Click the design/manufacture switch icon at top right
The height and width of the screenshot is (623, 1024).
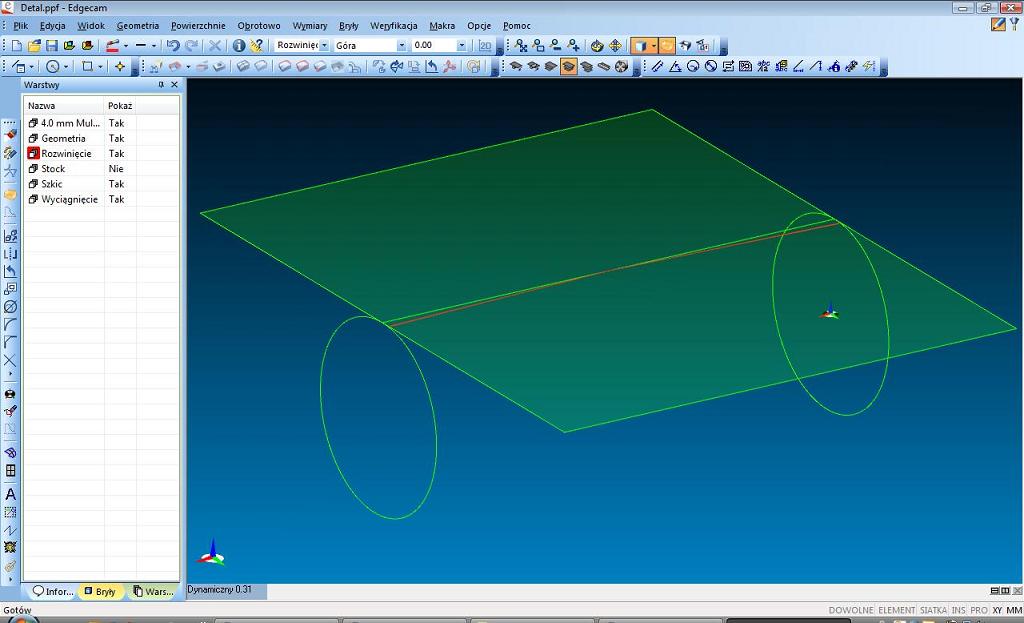pyautogui.click(x=999, y=24)
